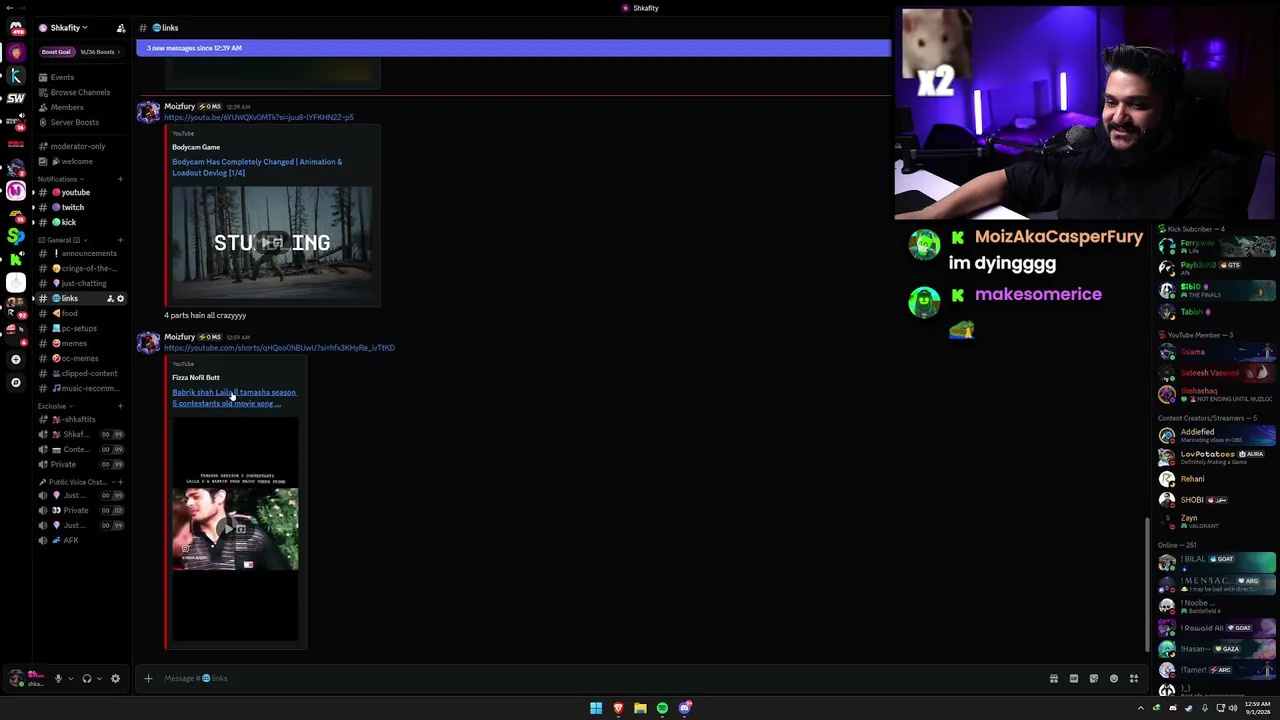The height and width of the screenshot is (720, 1280).
Task: Open the SW server icon
Action: (x=16, y=98)
